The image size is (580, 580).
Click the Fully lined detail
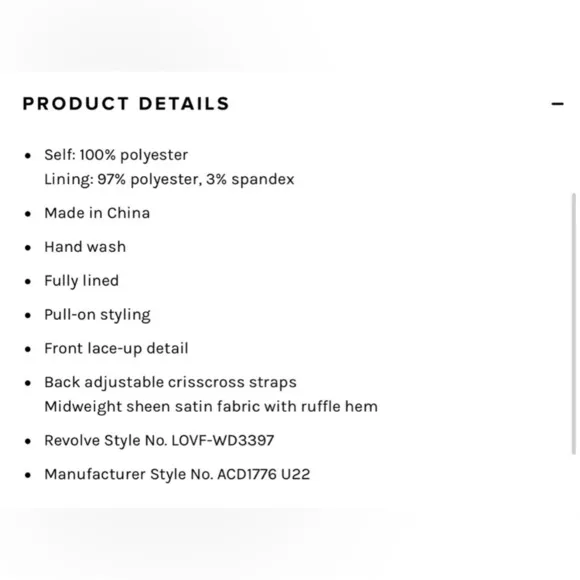81,281
